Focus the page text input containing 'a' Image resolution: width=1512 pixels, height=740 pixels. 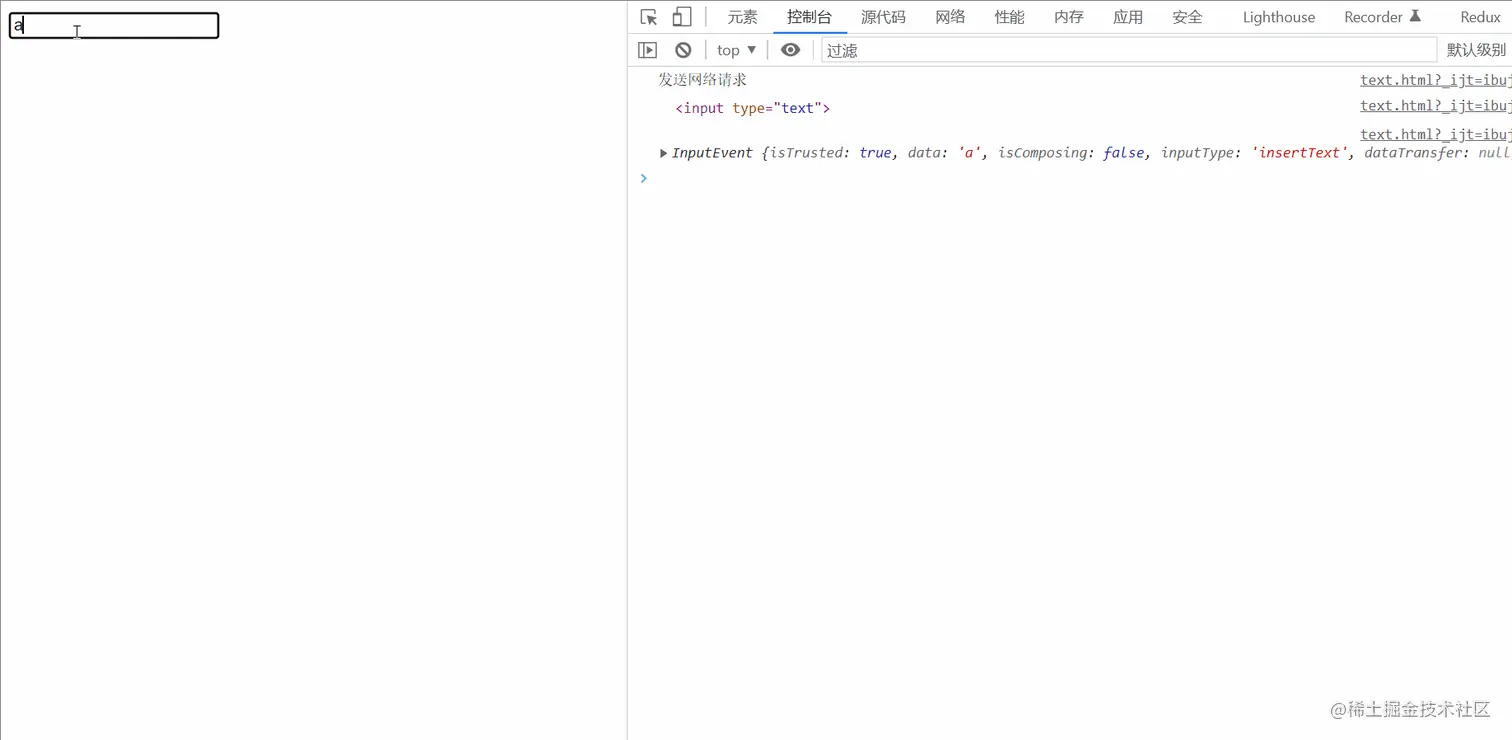pyautogui.click(x=114, y=26)
